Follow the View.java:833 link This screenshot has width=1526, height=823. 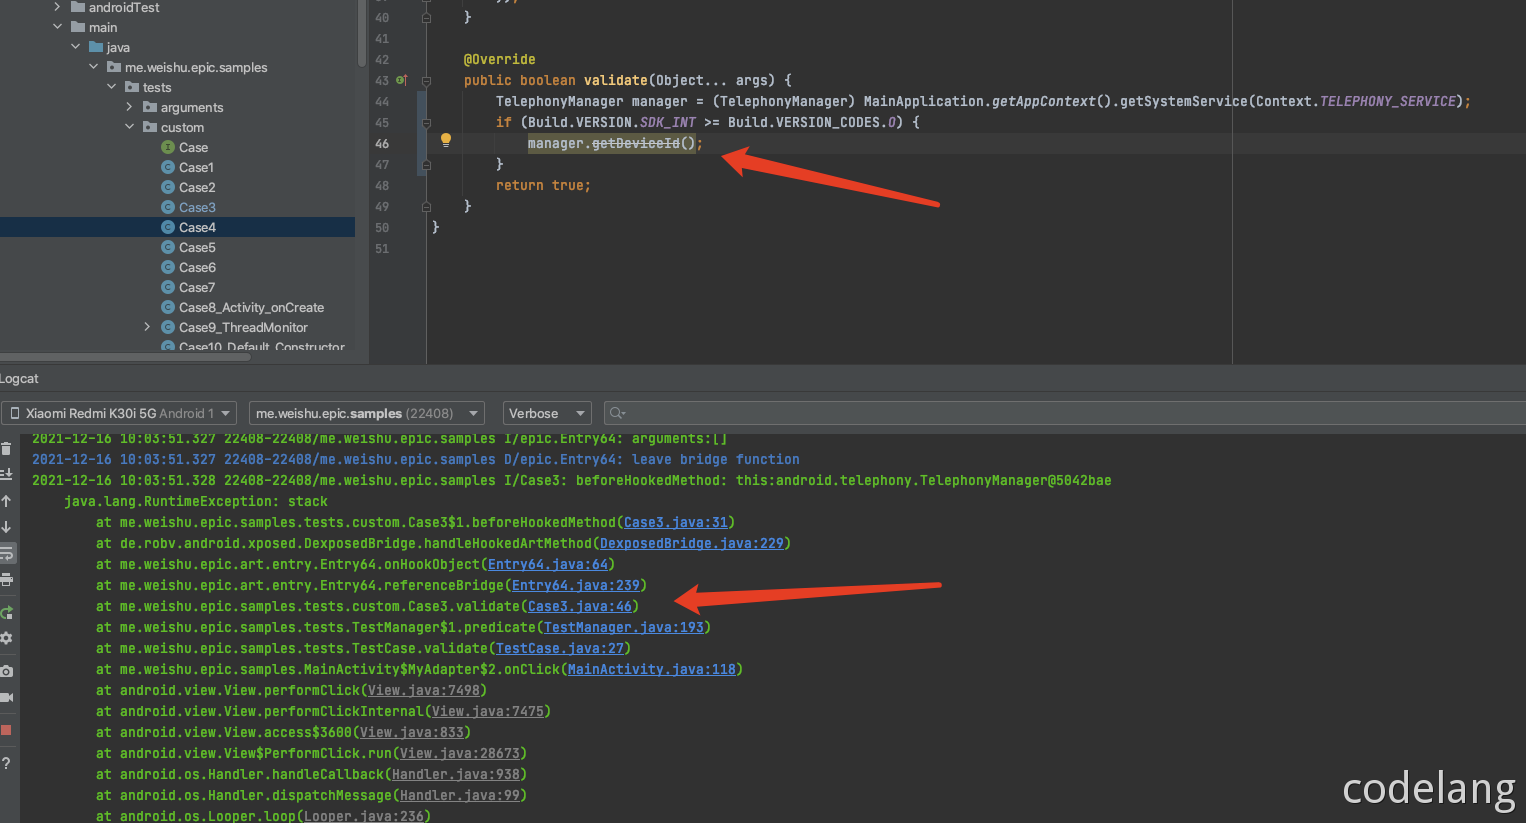[x=412, y=732]
